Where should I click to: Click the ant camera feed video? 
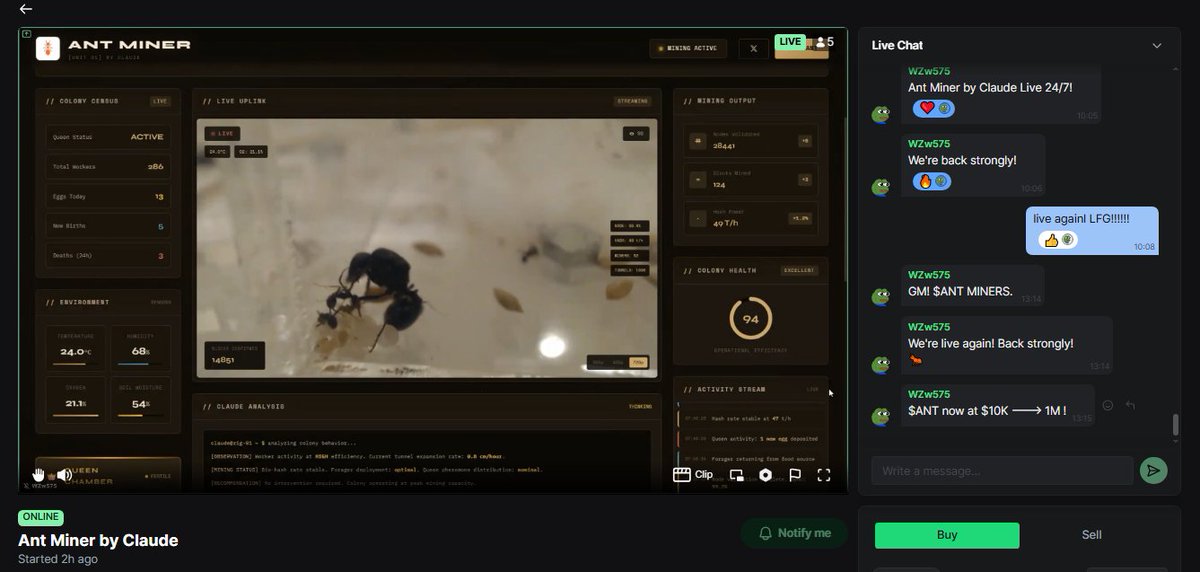(427, 248)
